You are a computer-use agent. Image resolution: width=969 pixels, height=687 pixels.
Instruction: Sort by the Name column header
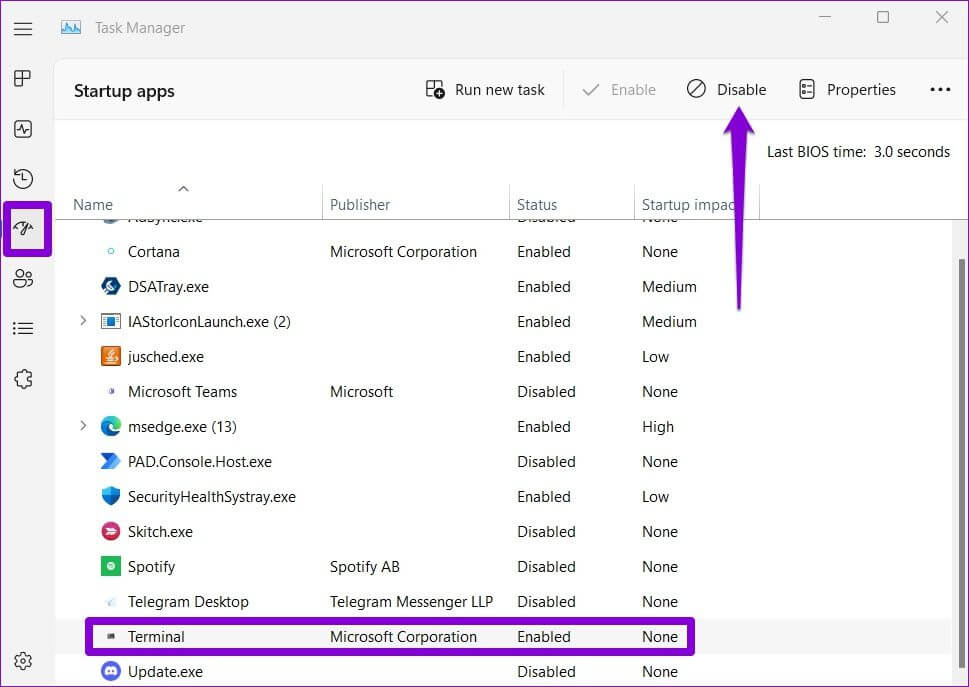click(x=93, y=204)
